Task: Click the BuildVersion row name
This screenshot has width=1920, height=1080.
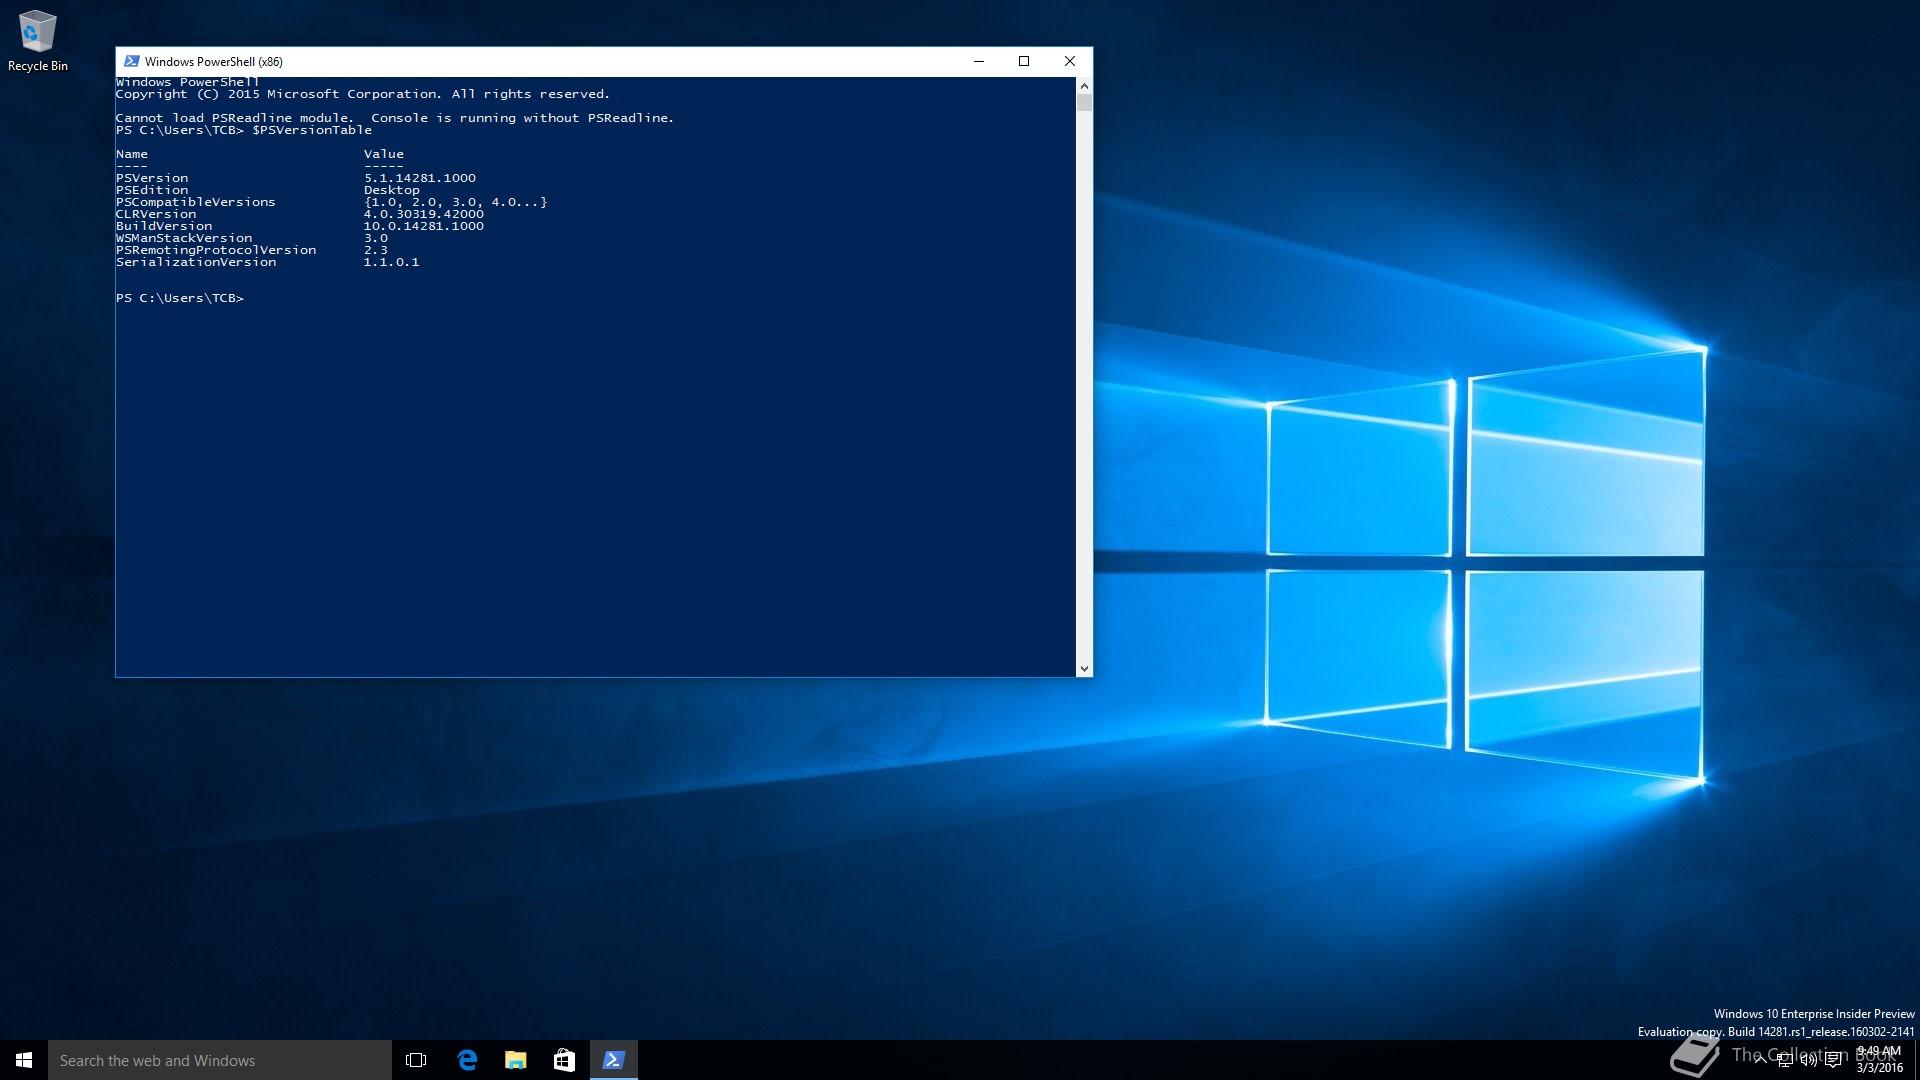Action: [164, 226]
